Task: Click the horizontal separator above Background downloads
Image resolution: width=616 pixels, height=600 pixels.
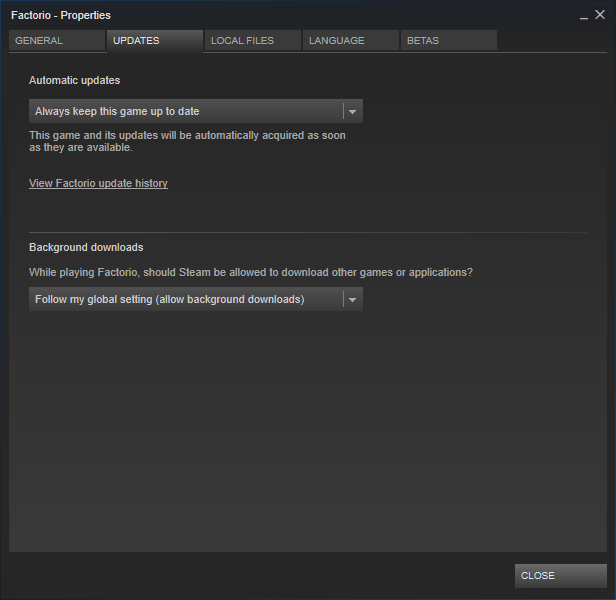Action: click(x=308, y=232)
